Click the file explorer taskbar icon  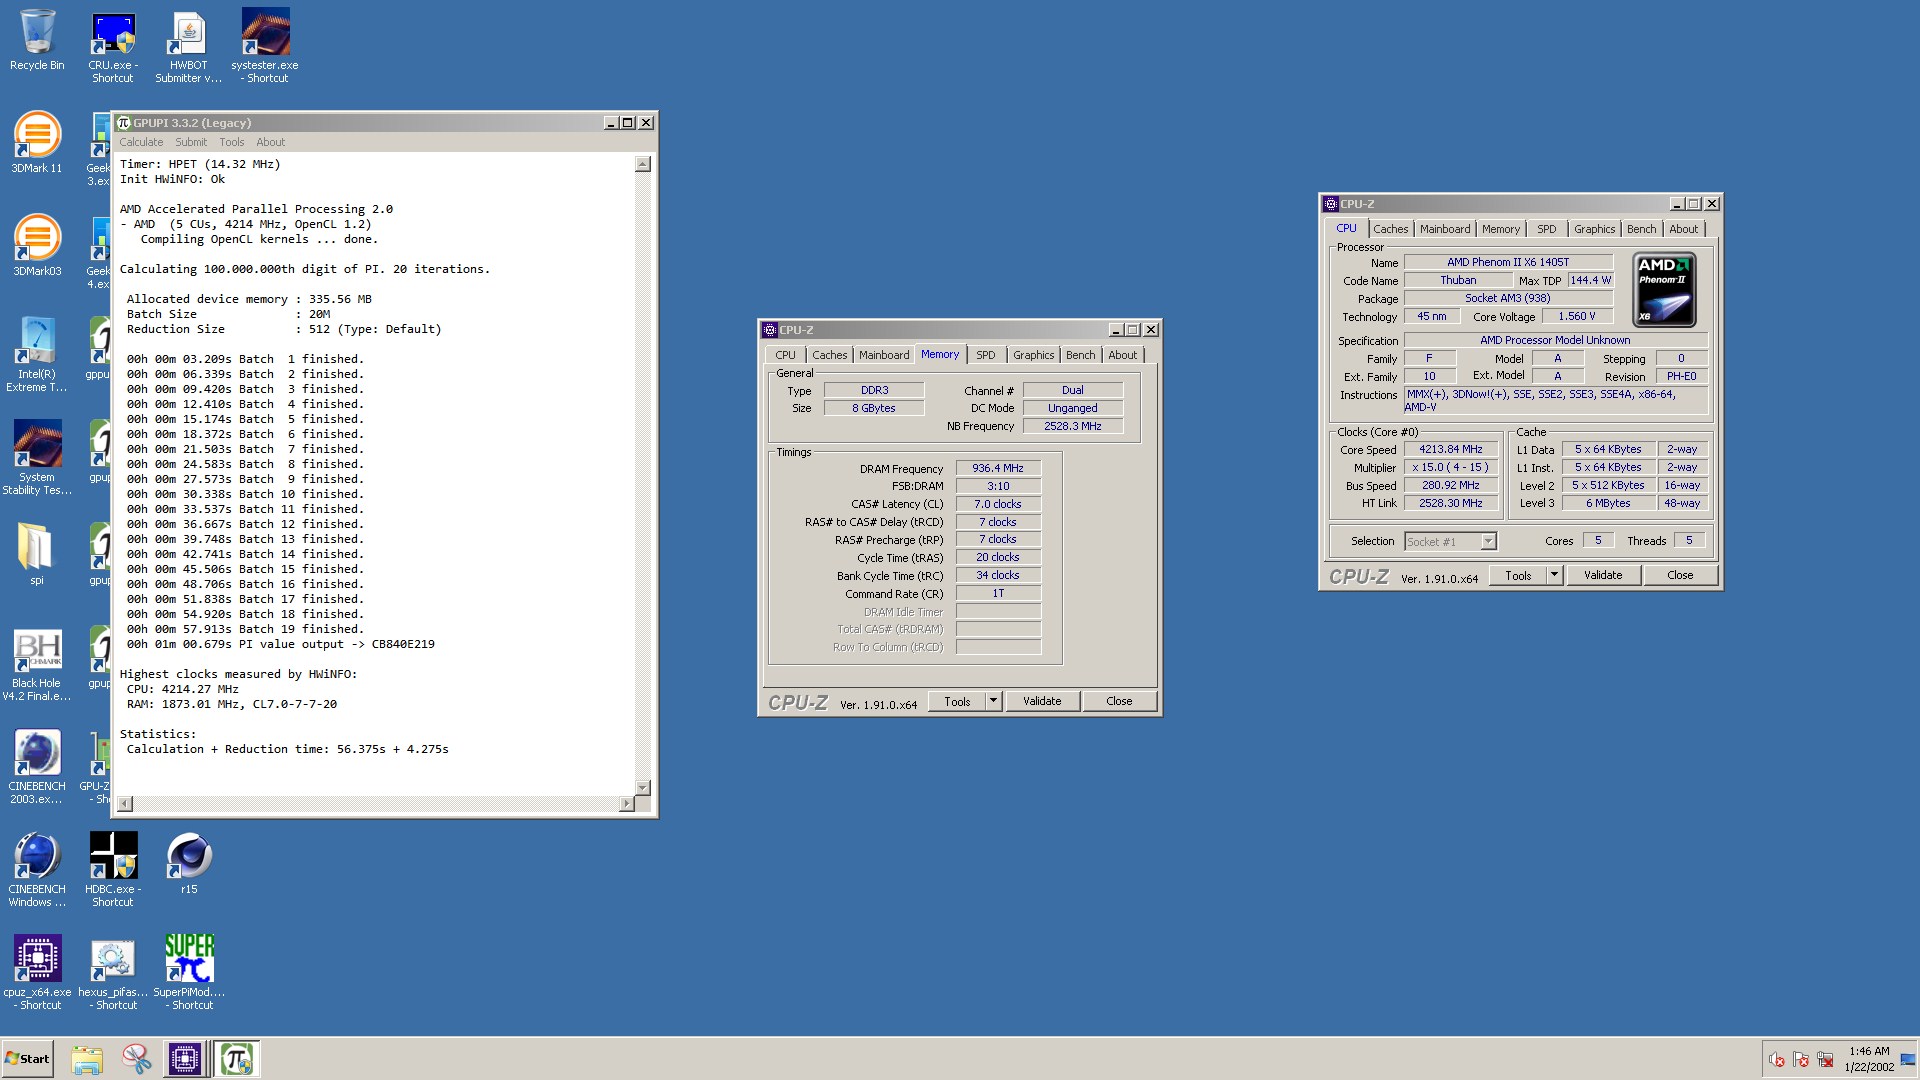[x=87, y=1059]
